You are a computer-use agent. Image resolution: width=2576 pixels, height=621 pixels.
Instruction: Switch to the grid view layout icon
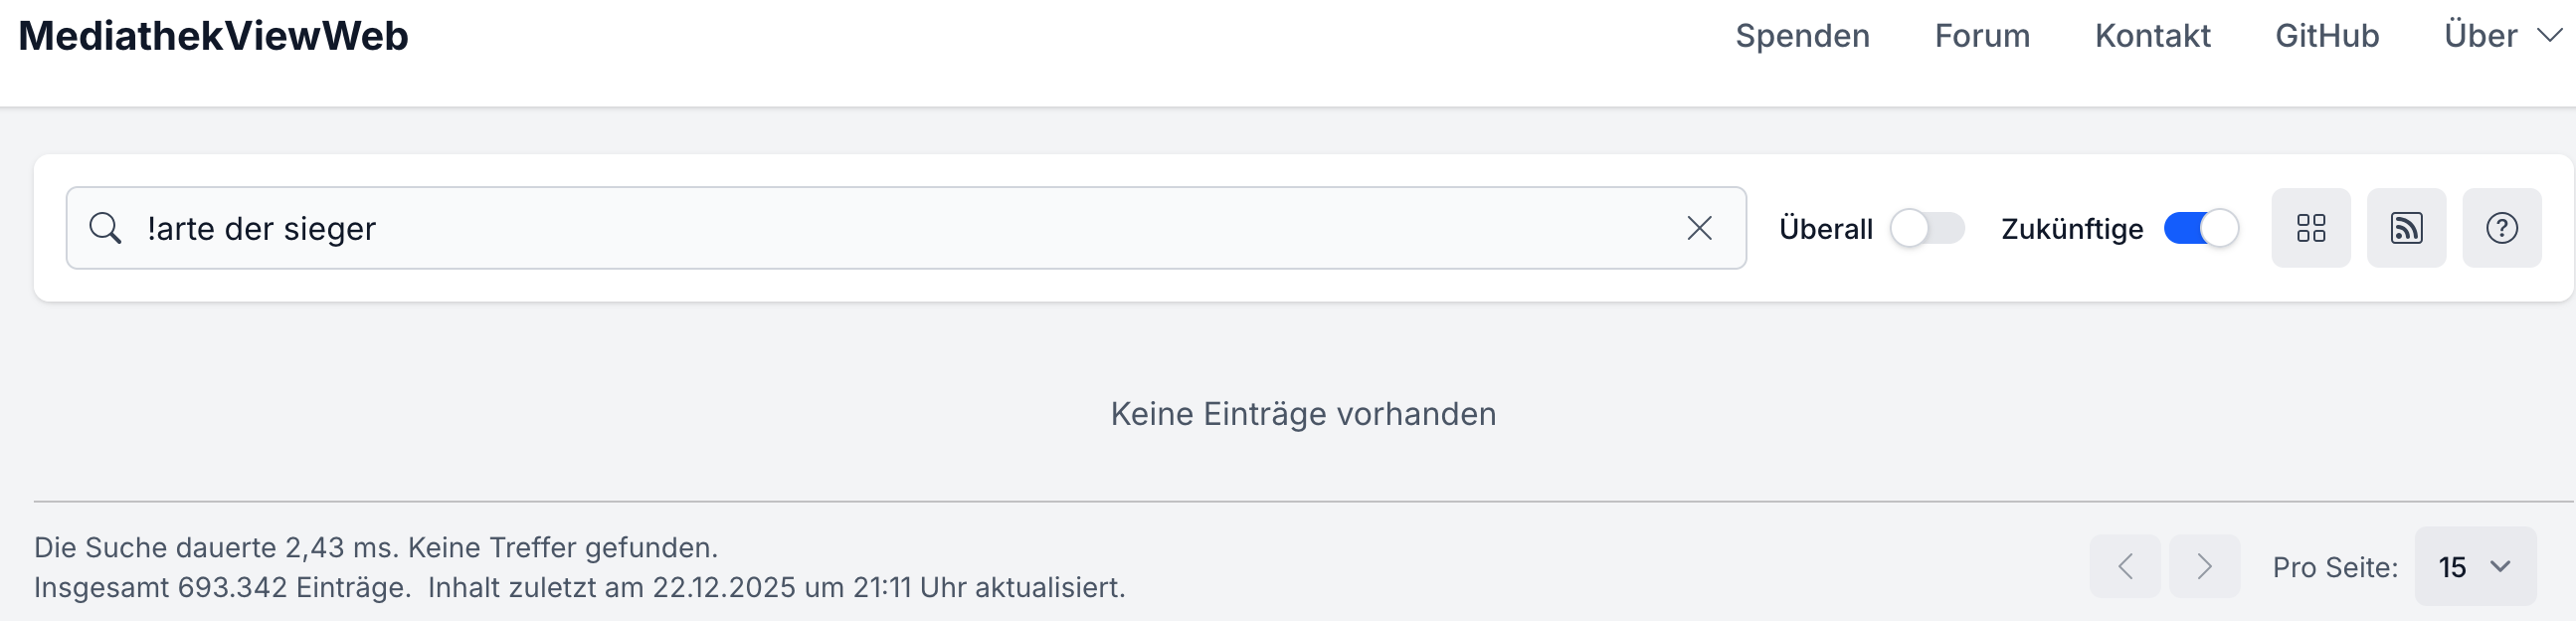coord(2310,228)
